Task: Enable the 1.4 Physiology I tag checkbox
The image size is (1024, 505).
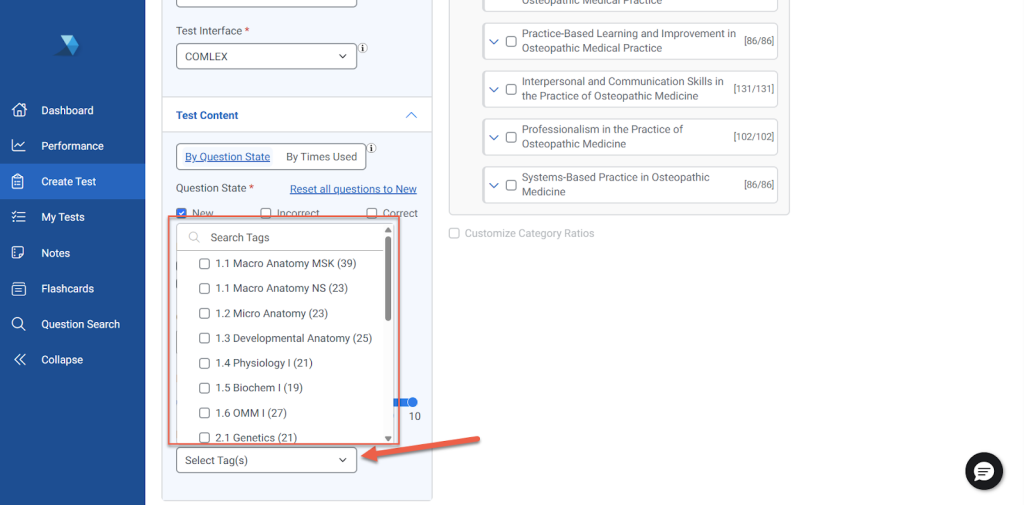Action: coord(205,363)
